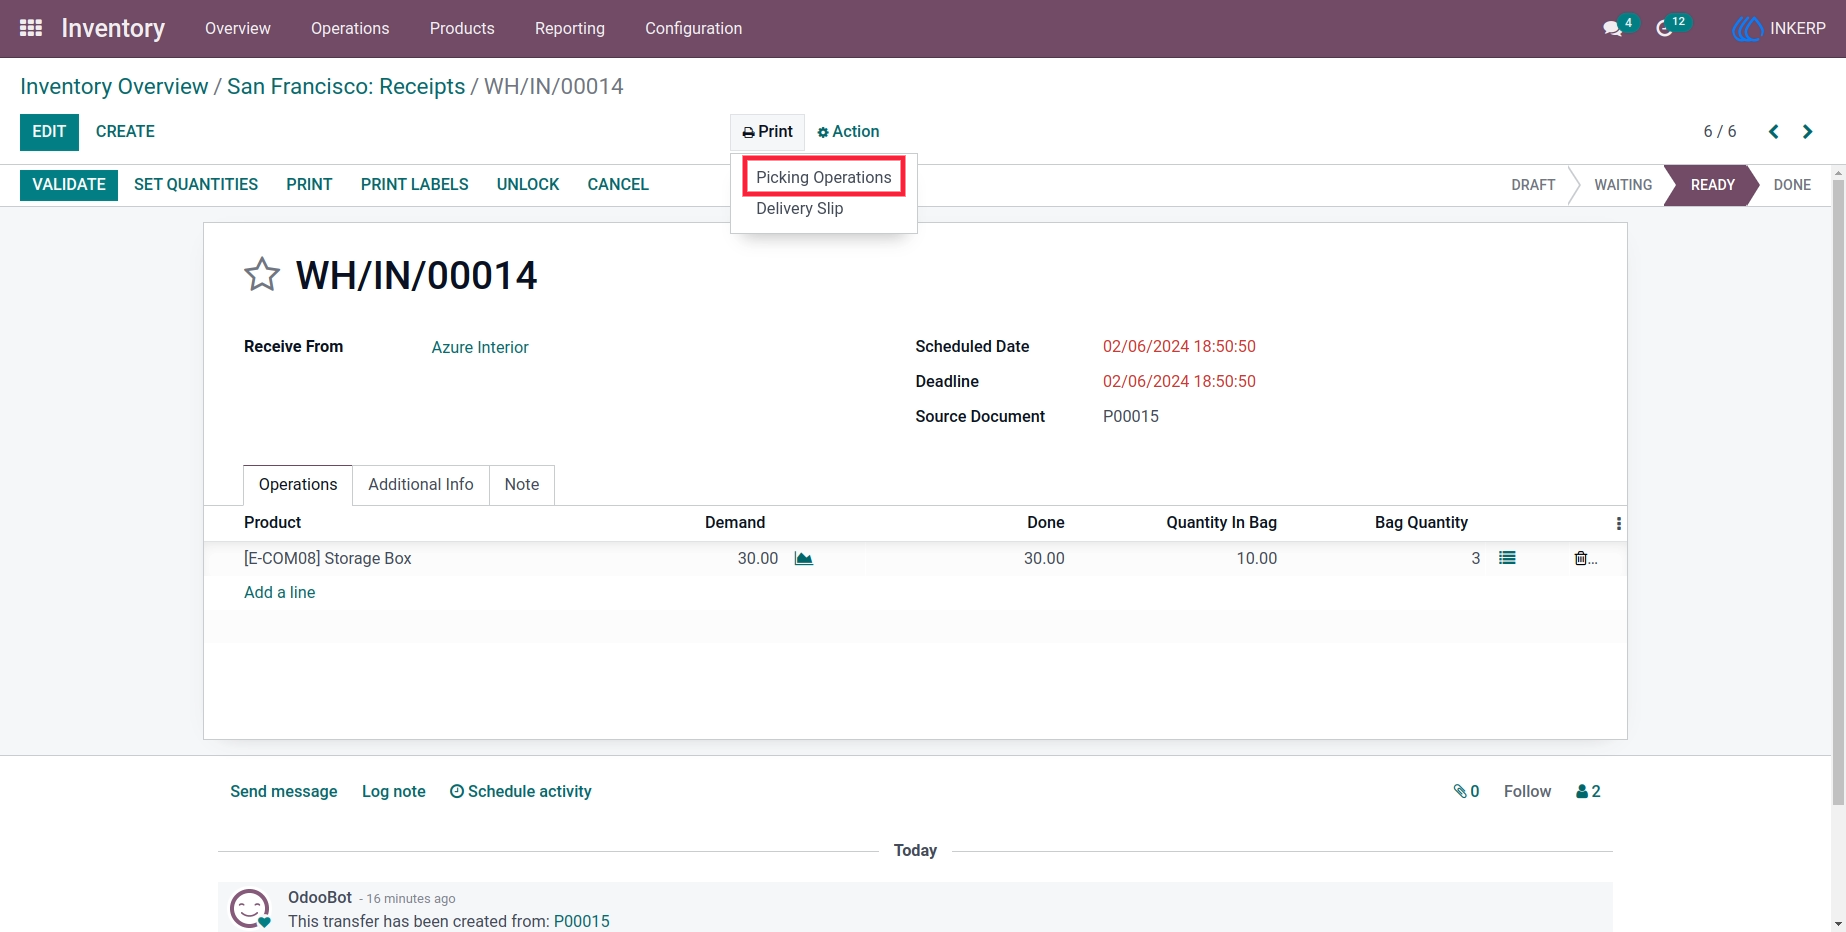This screenshot has width=1846, height=932.
Task: Go to previous record arrow
Action: click(x=1774, y=131)
